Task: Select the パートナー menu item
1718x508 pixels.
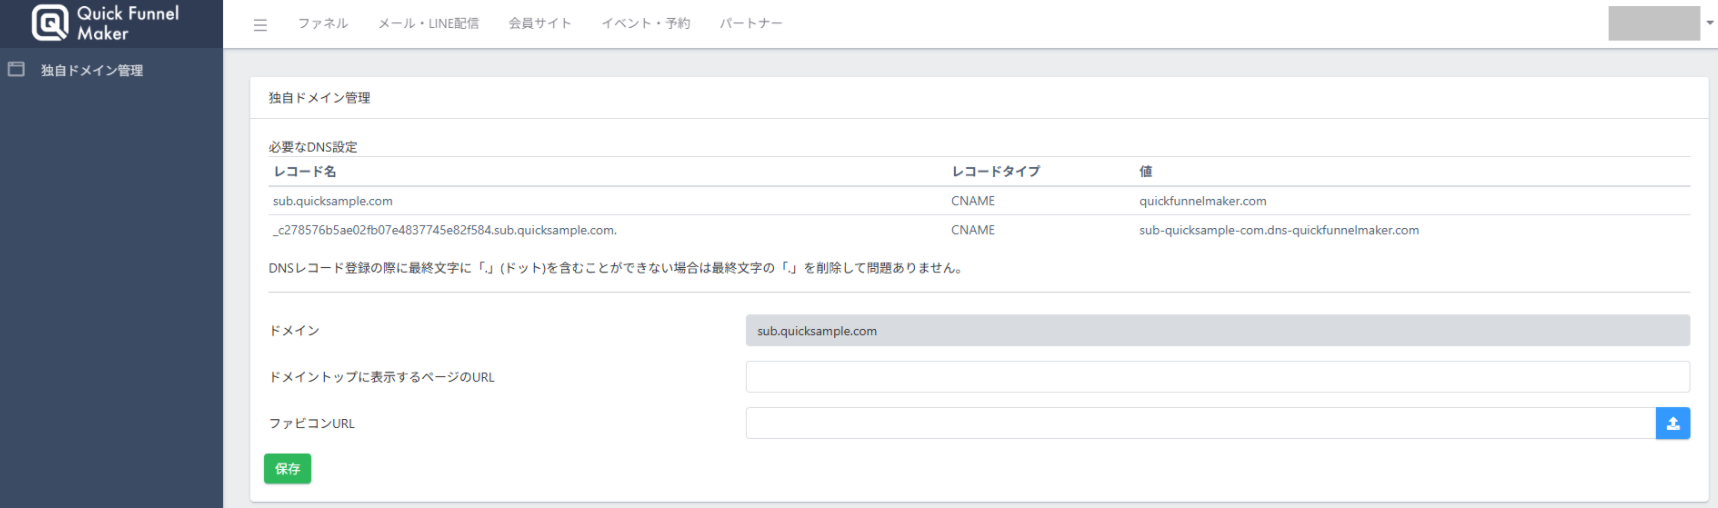Action: (x=750, y=24)
